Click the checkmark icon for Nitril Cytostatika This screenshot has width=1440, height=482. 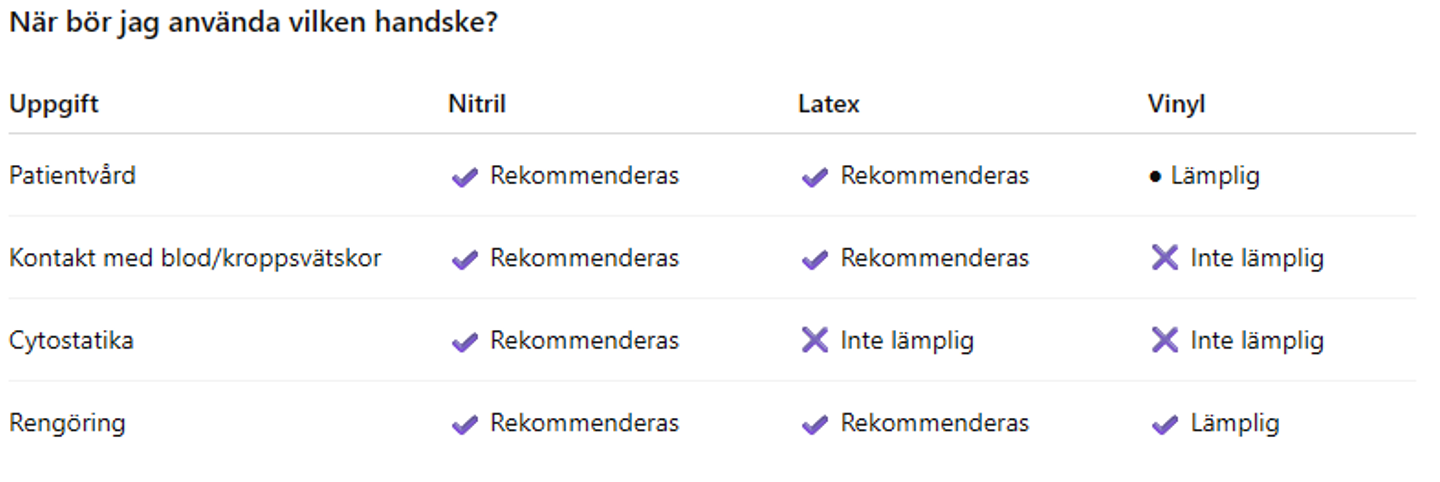point(464,343)
